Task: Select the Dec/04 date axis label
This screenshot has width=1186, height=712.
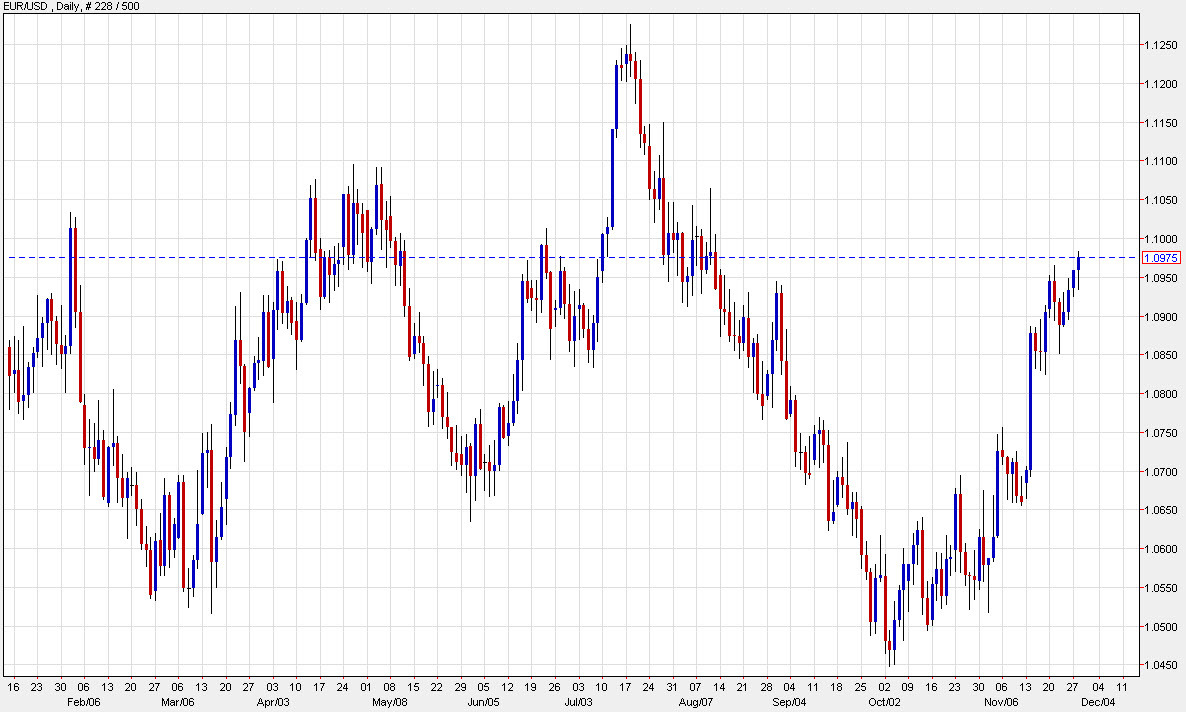Action: tap(1098, 701)
